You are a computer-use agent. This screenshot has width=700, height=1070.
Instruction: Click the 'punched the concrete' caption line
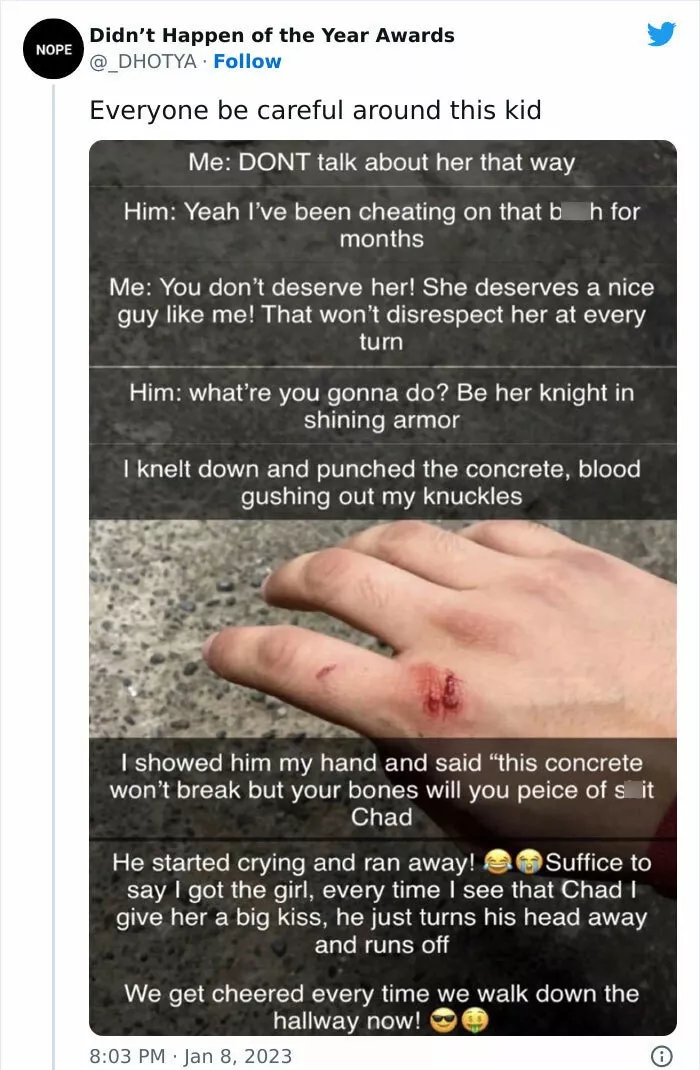click(383, 482)
